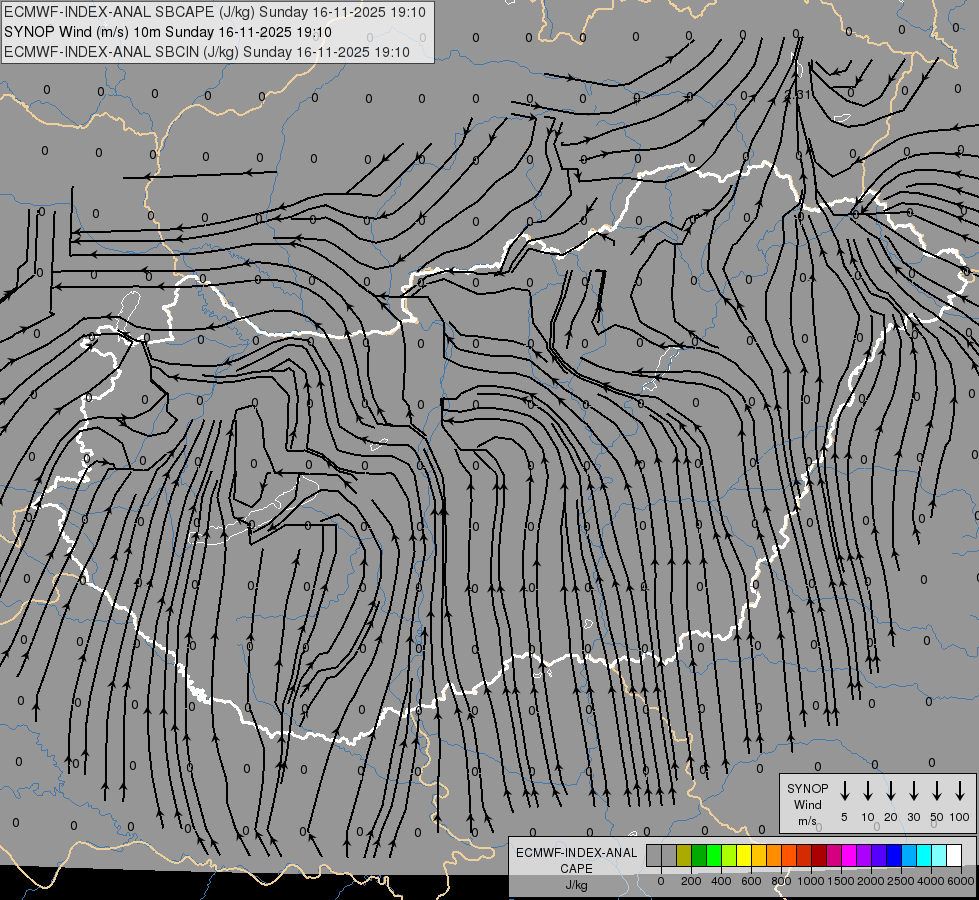Click the 30 m/s wind arrow in legend
The height and width of the screenshot is (900, 979).
[x=913, y=790]
